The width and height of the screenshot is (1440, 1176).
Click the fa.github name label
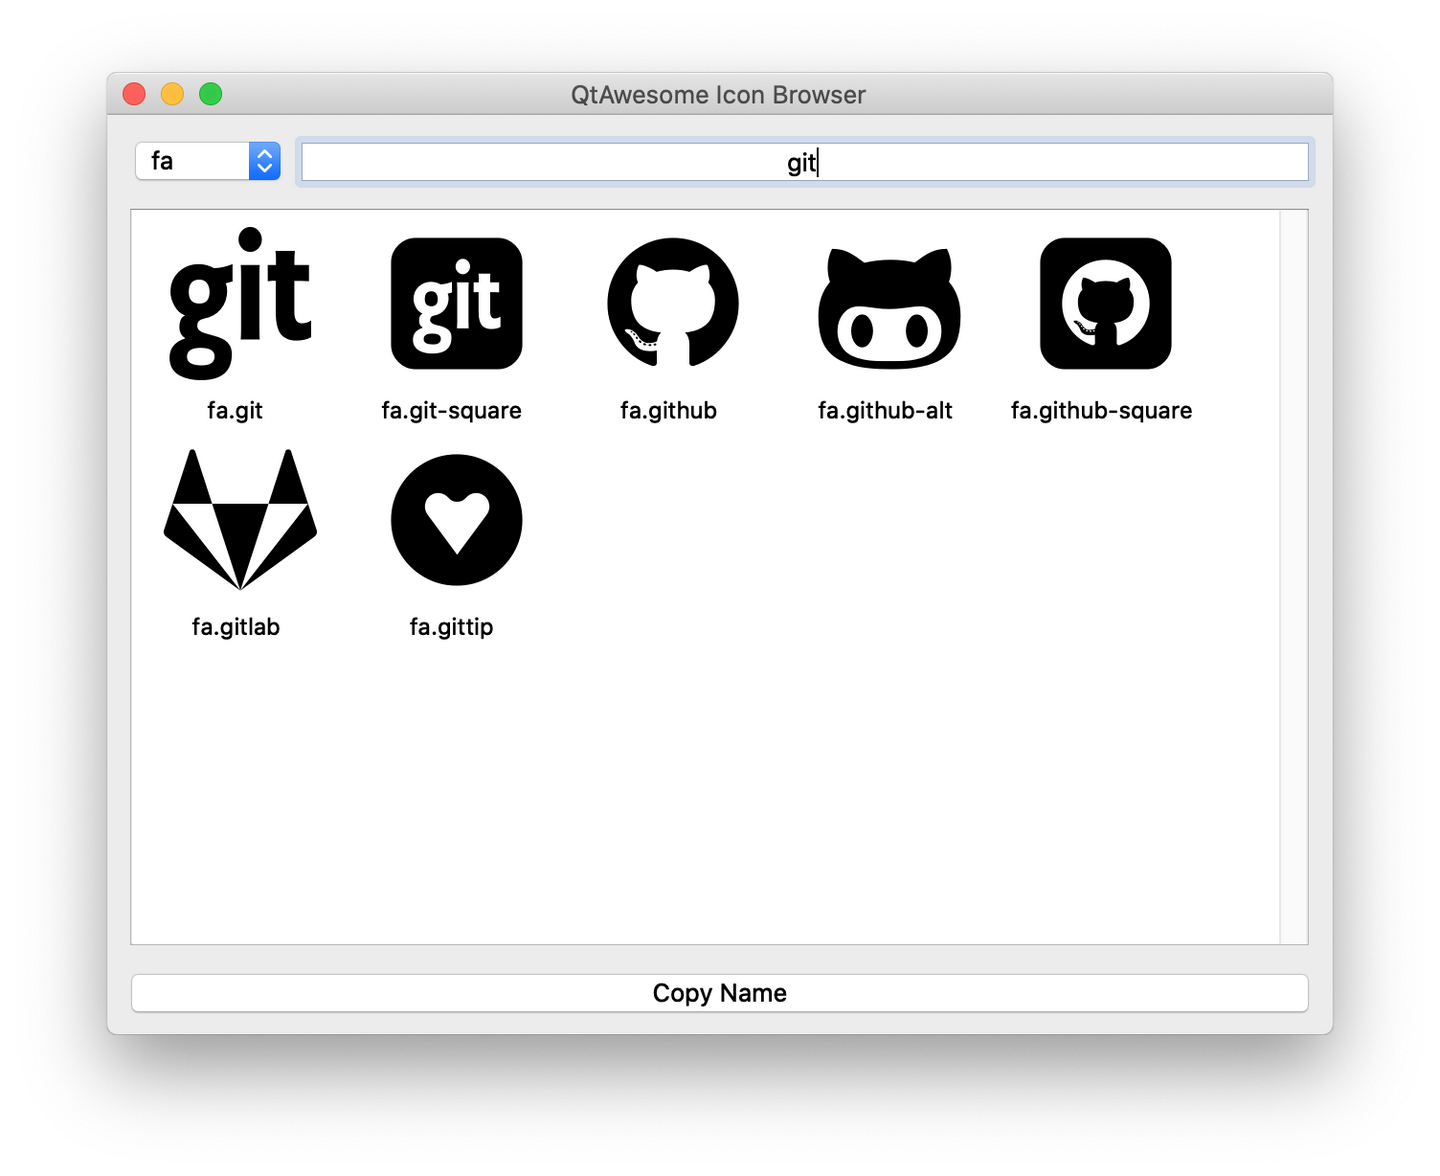tap(668, 411)
